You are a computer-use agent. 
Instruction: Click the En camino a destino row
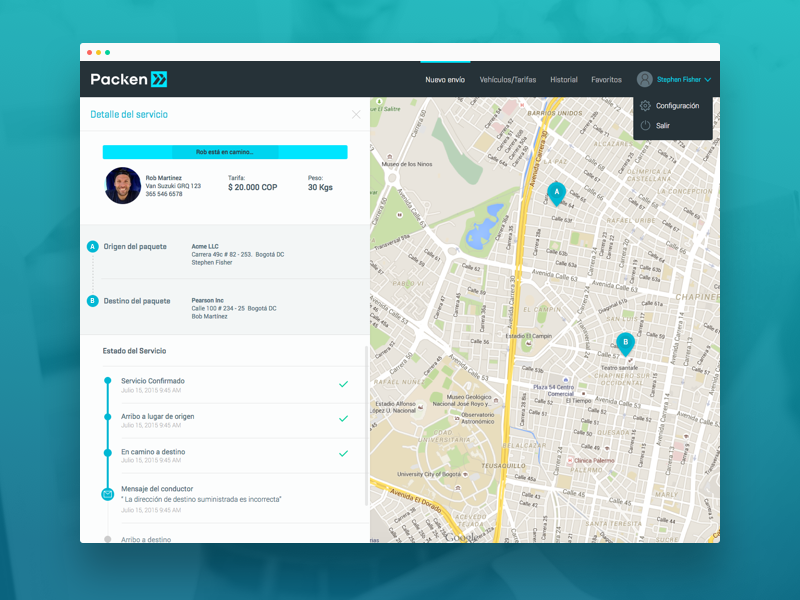click(x=234, y=456)
